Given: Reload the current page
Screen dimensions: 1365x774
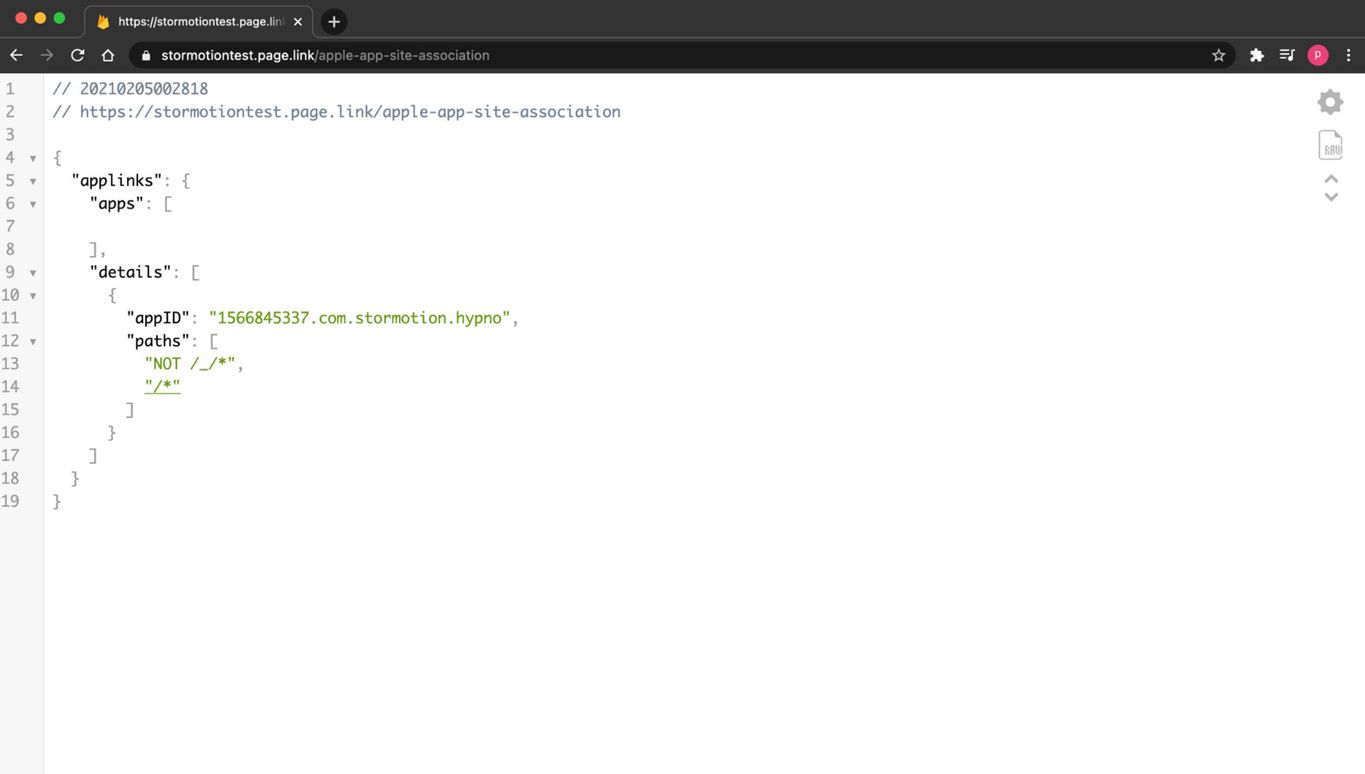Looking at the screenshot, I should 77,55.
